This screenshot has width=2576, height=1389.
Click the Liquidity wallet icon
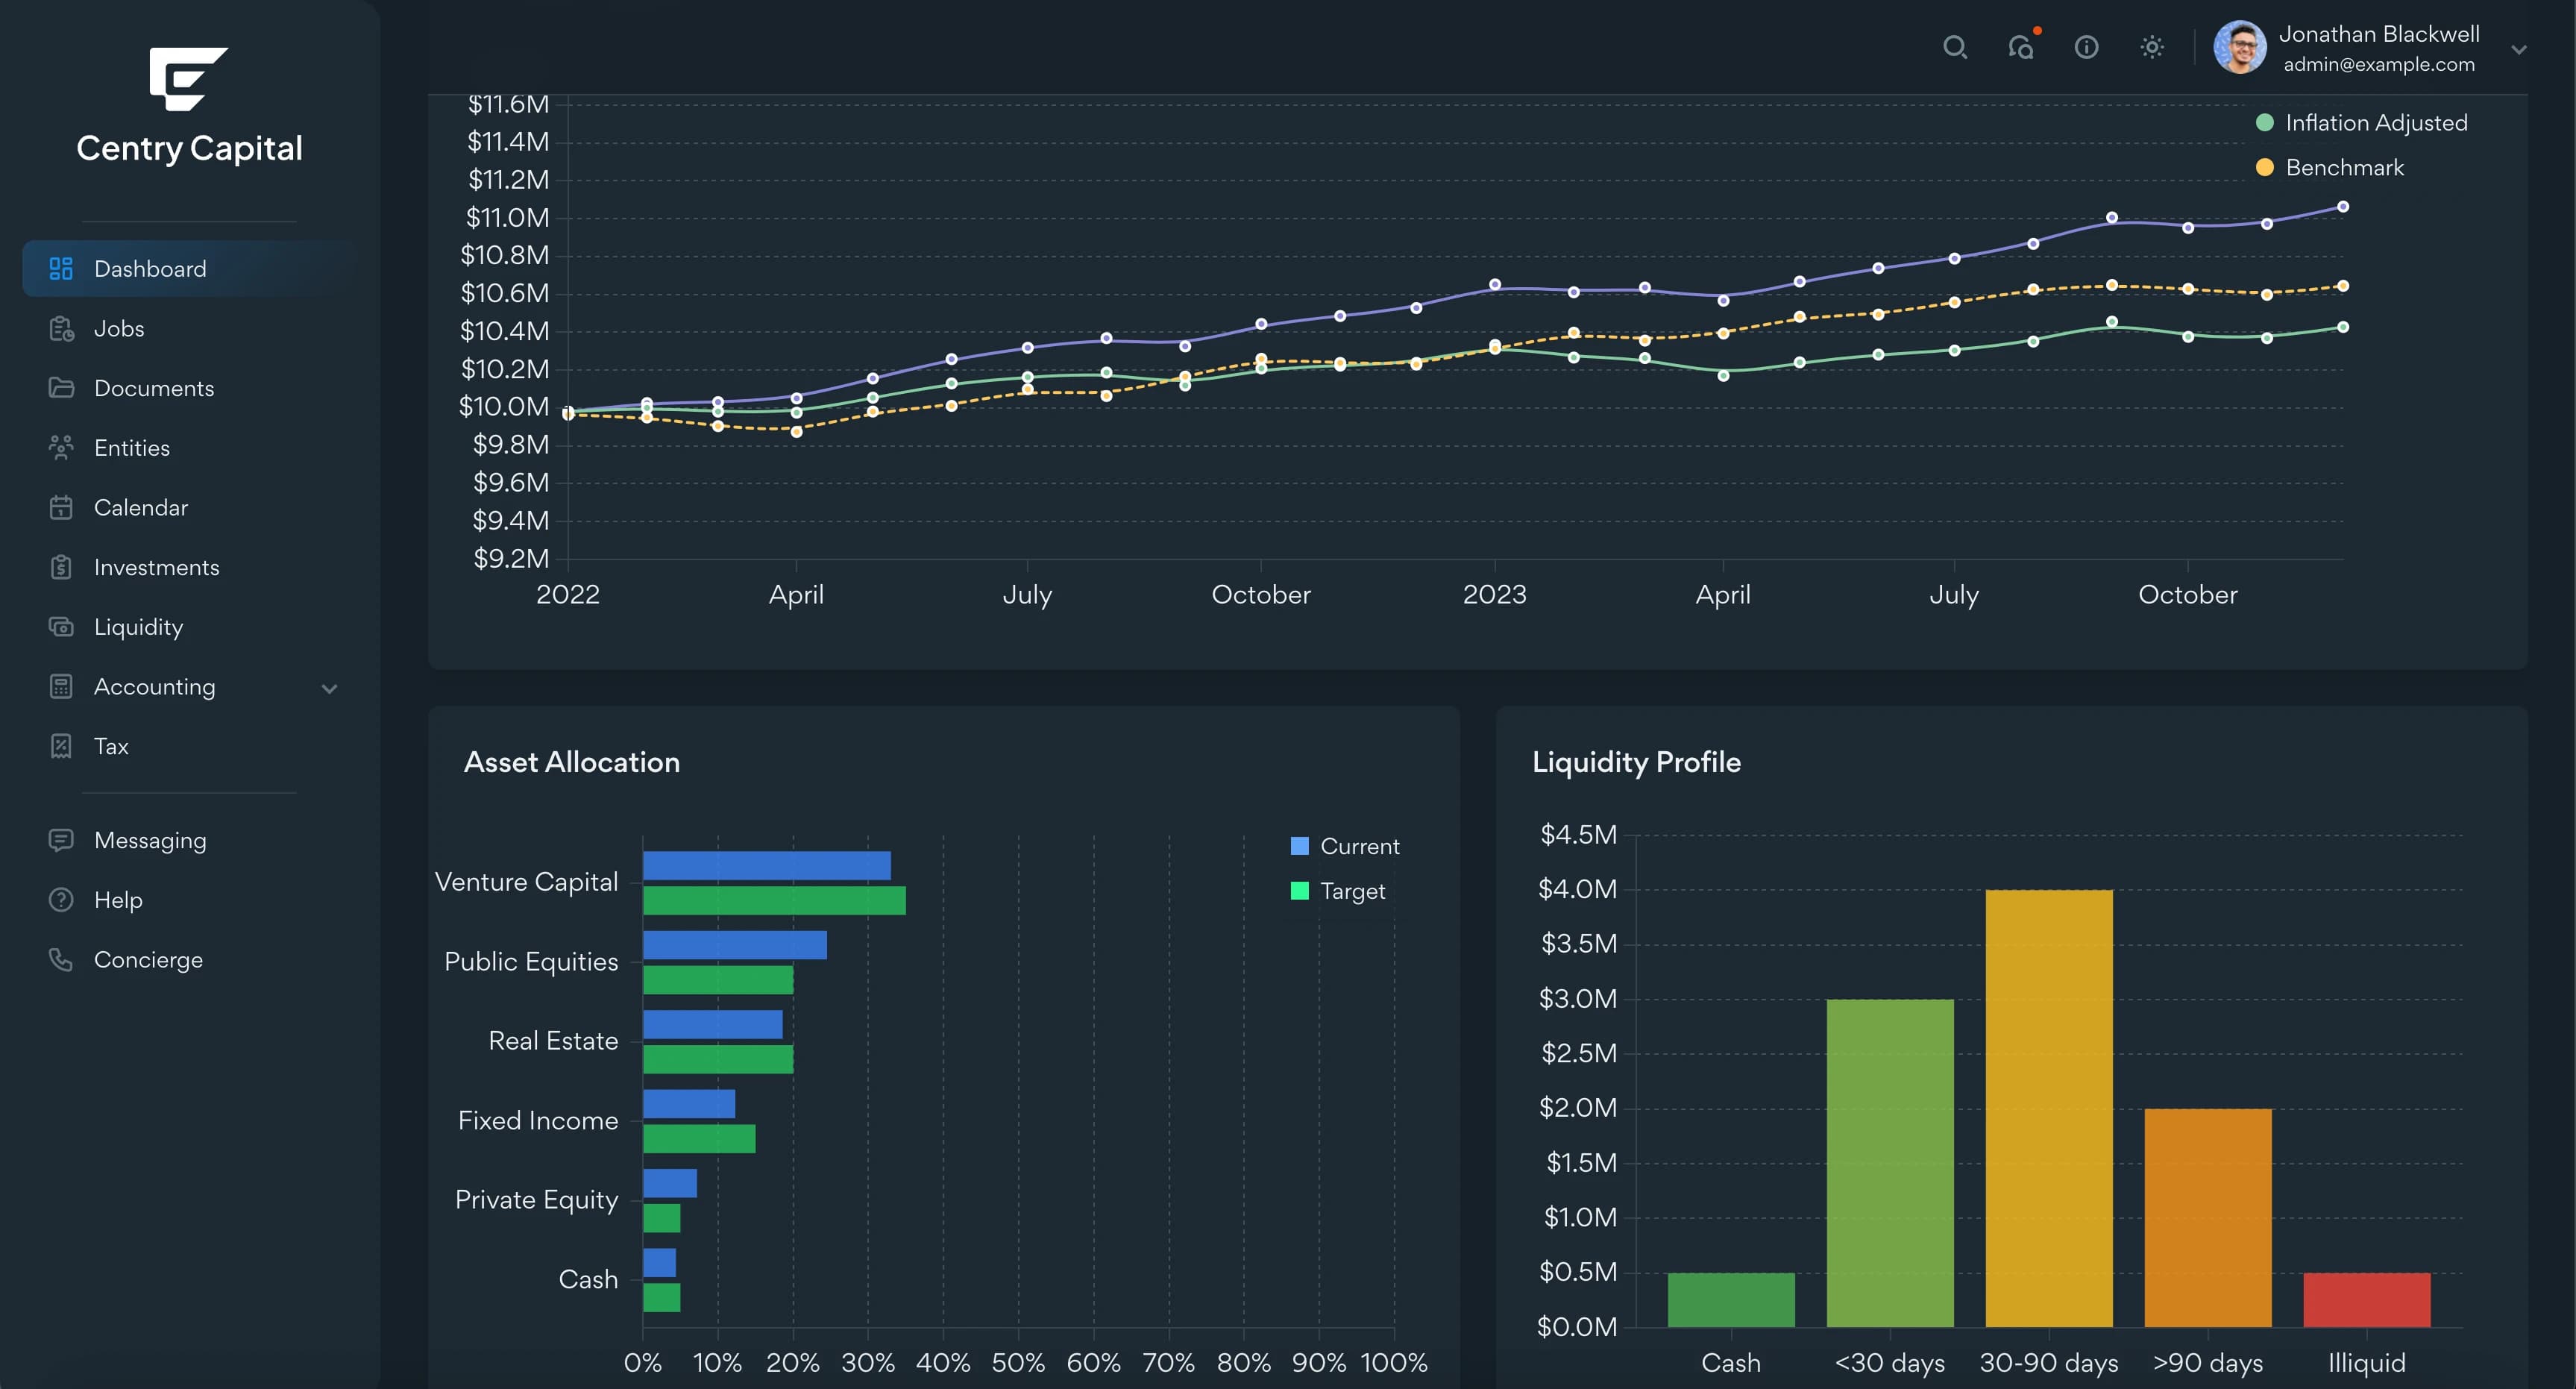click(61, 627)
